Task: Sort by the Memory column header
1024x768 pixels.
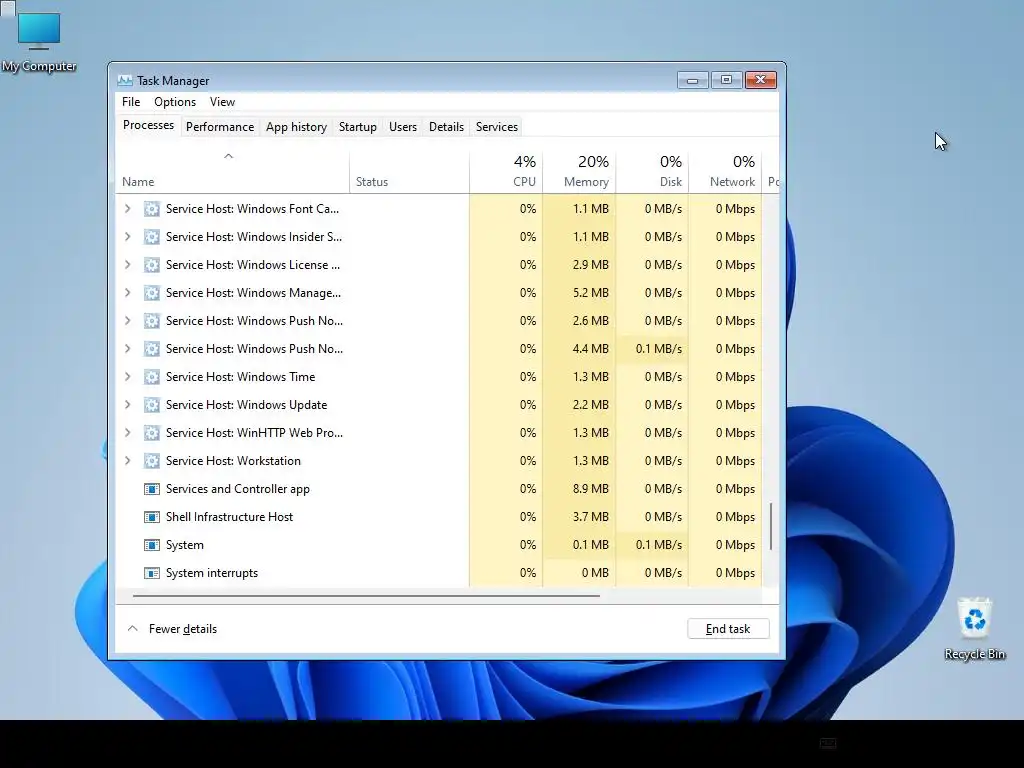Action: click(x=579, y=172)
